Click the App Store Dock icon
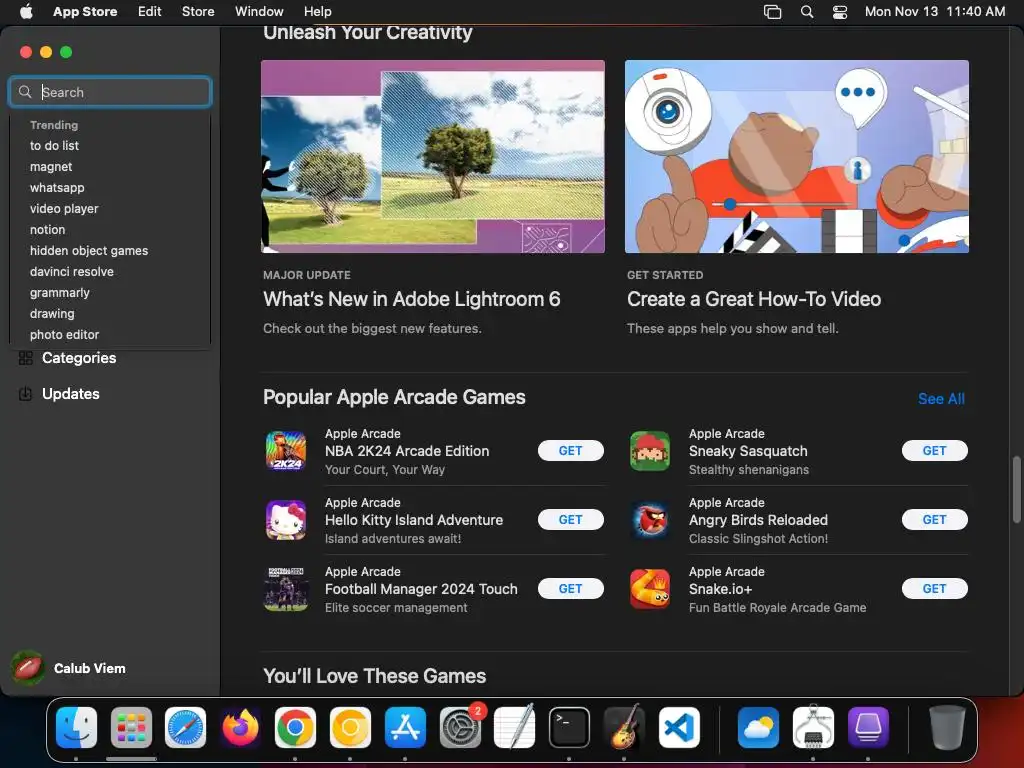1024x768 pixels. (x=405, y=727)
